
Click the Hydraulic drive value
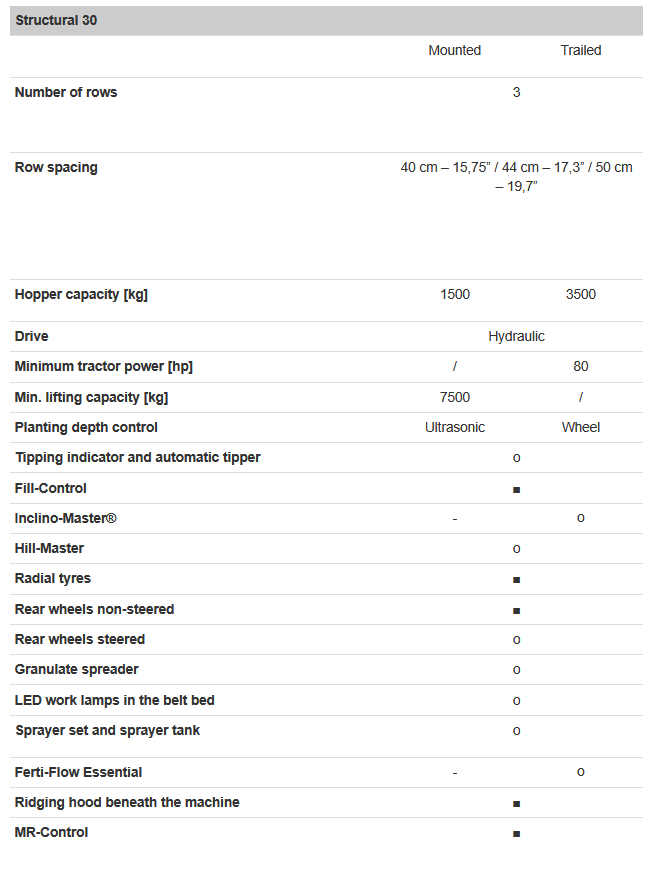[516, 336]
